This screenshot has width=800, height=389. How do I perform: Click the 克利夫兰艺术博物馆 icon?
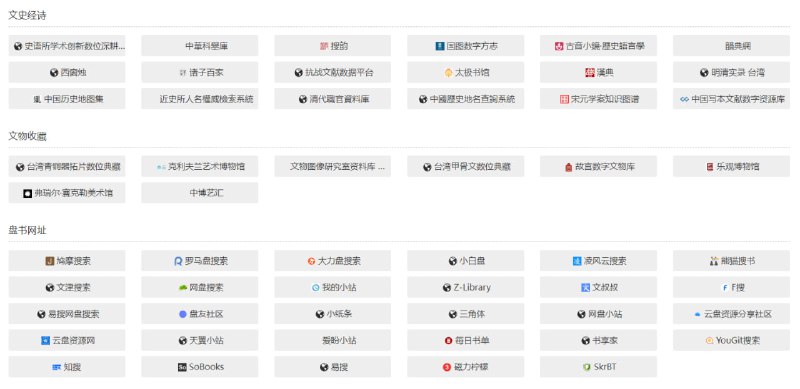[161, 167]
